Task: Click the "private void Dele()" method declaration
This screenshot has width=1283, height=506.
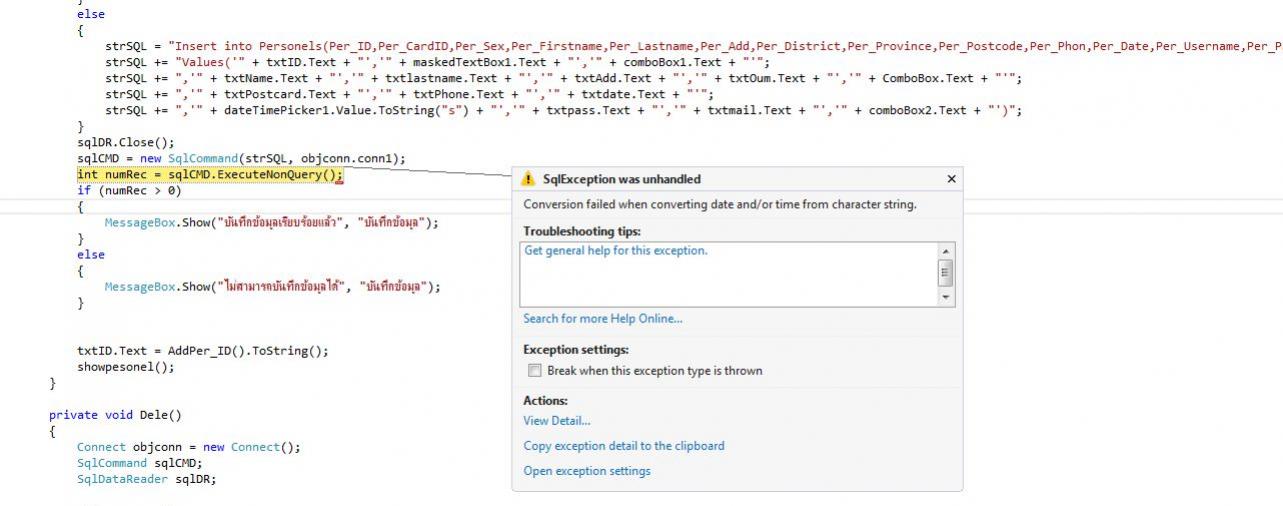Action: pyautogui.click(x=115, y=415)
